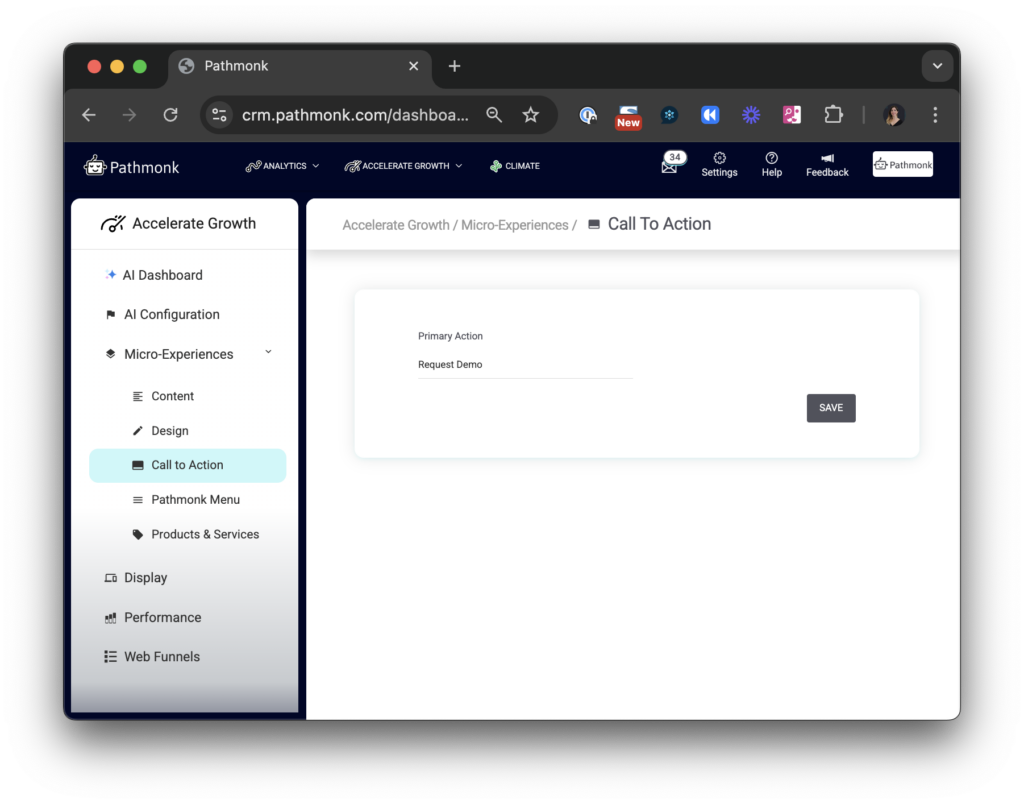Open Micro-Experiences breadcrumb link
1024x804 pixels.
click(515, 224)
